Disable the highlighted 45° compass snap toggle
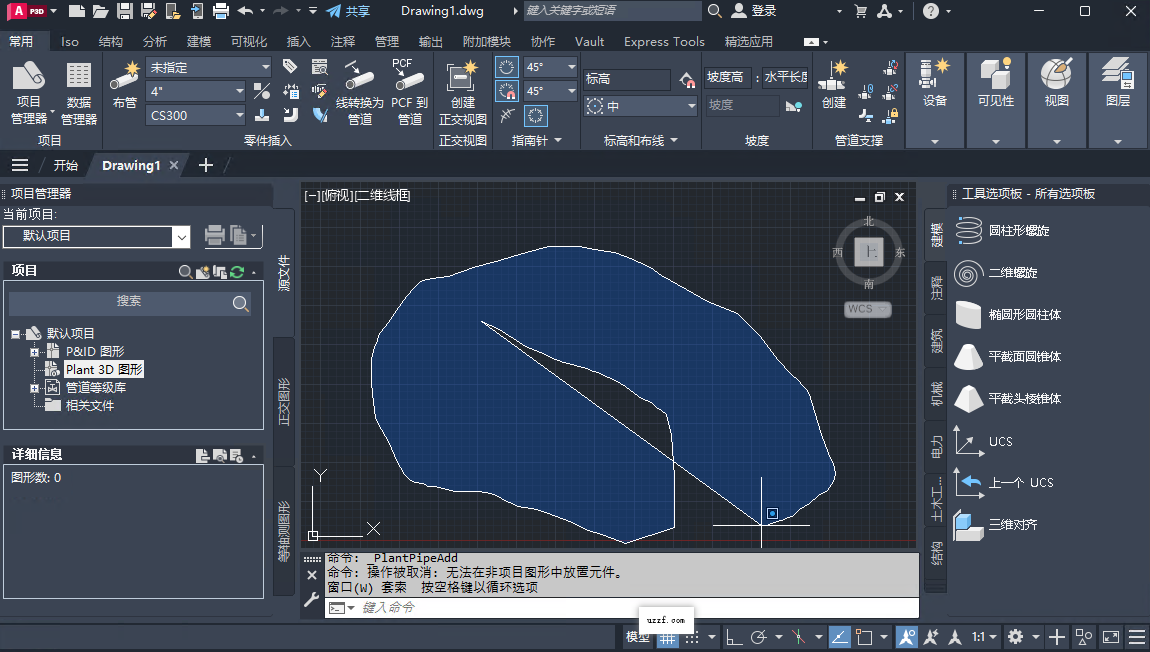 (506, 91)
